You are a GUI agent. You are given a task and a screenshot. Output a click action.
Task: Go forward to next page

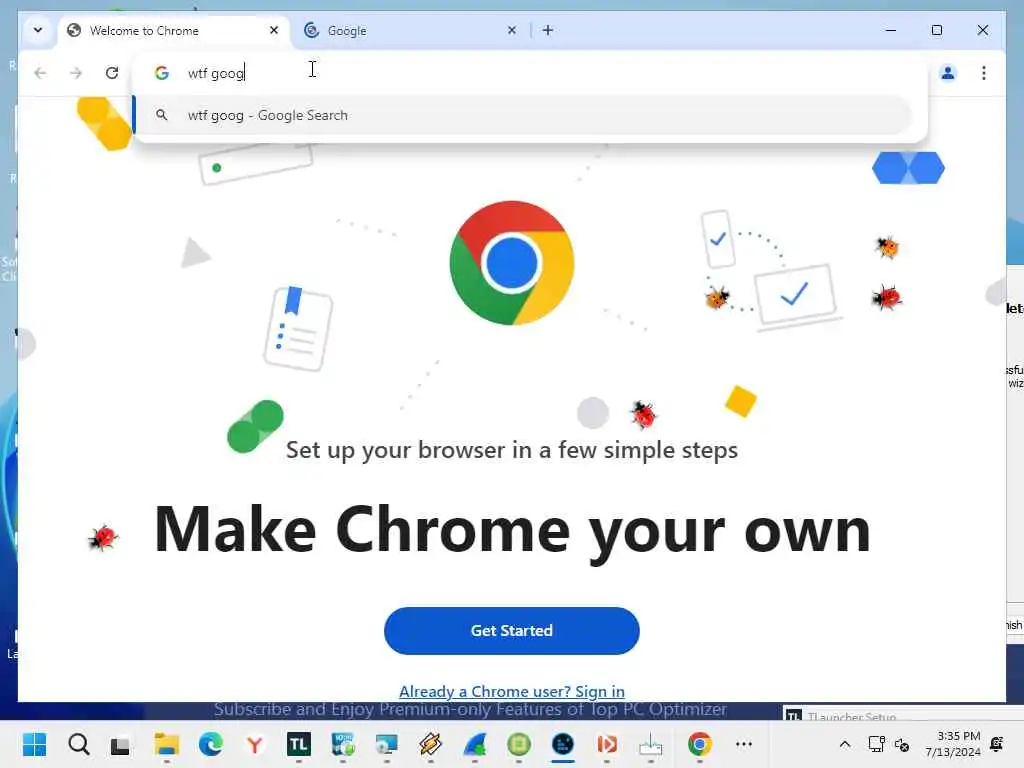click(76, 72)
